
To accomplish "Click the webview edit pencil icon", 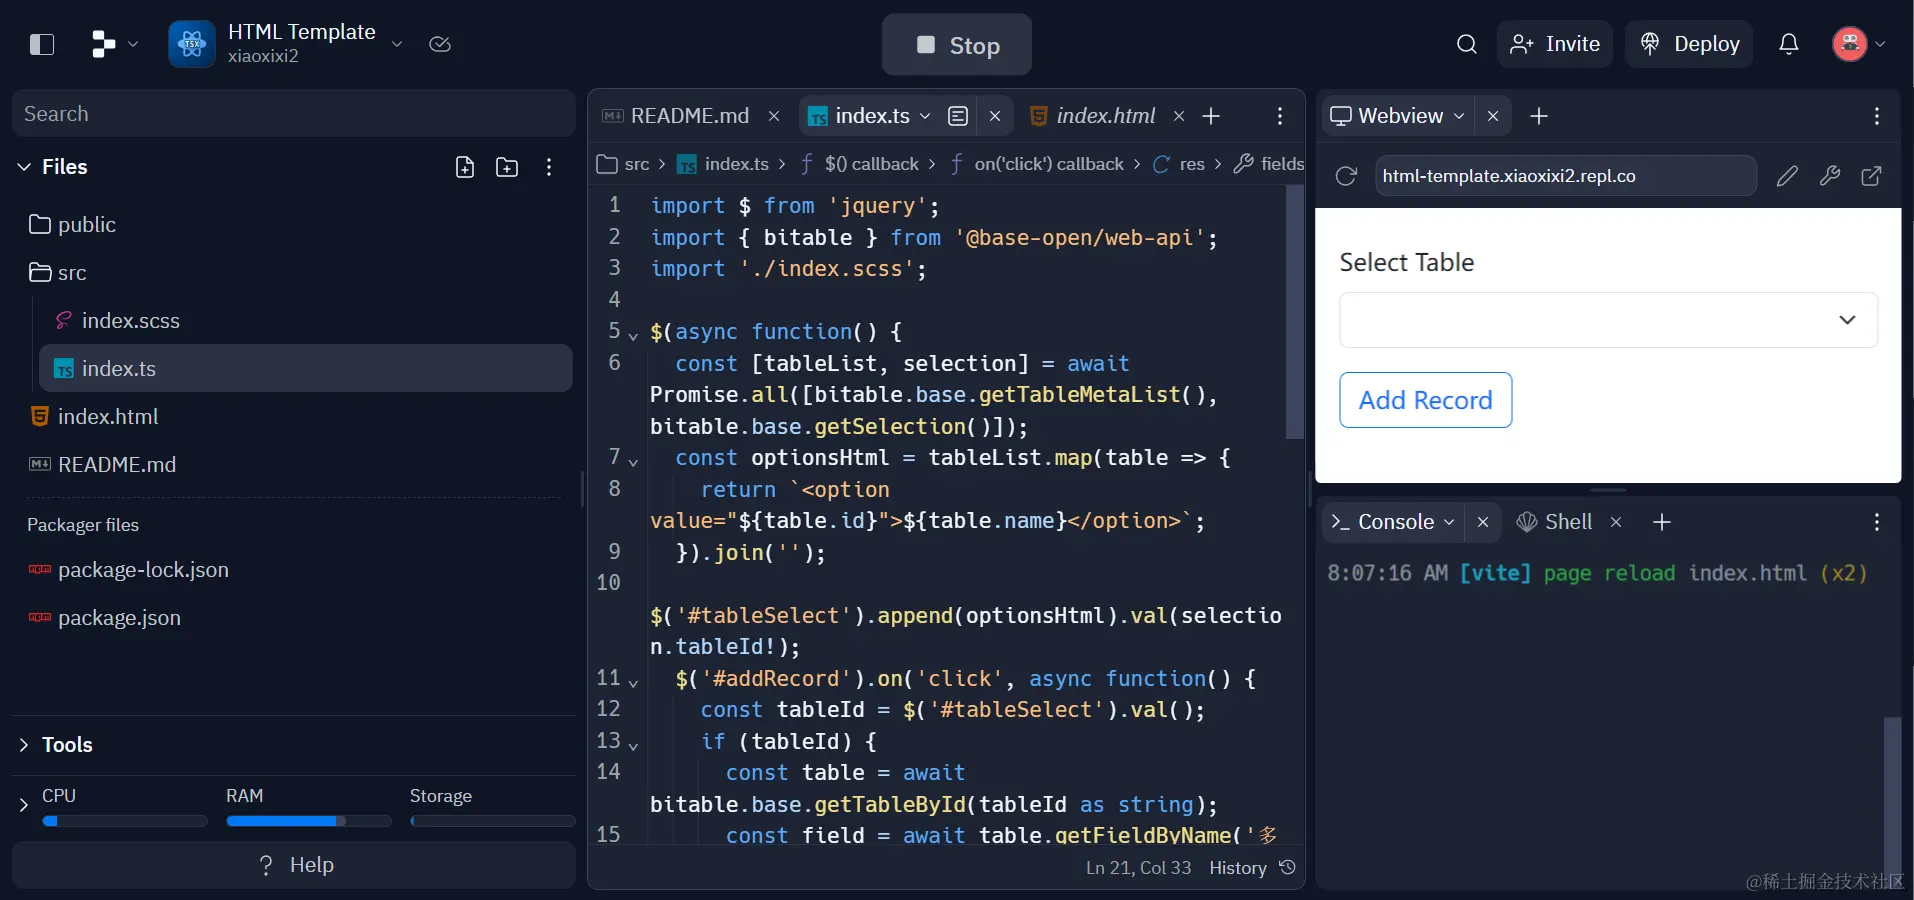I will (1787, 176).
